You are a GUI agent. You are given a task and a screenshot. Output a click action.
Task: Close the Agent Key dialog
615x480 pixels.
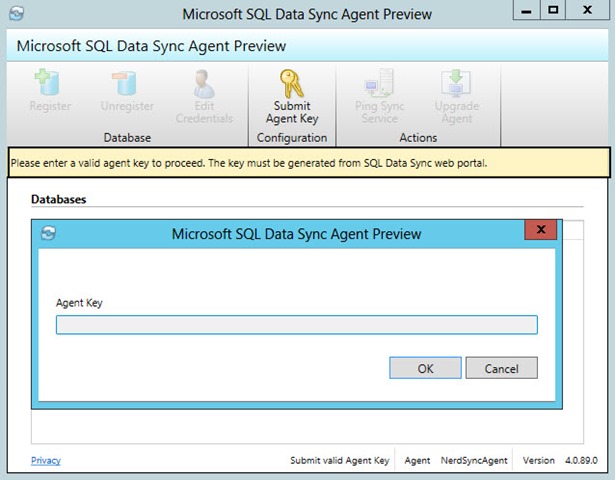541,230
